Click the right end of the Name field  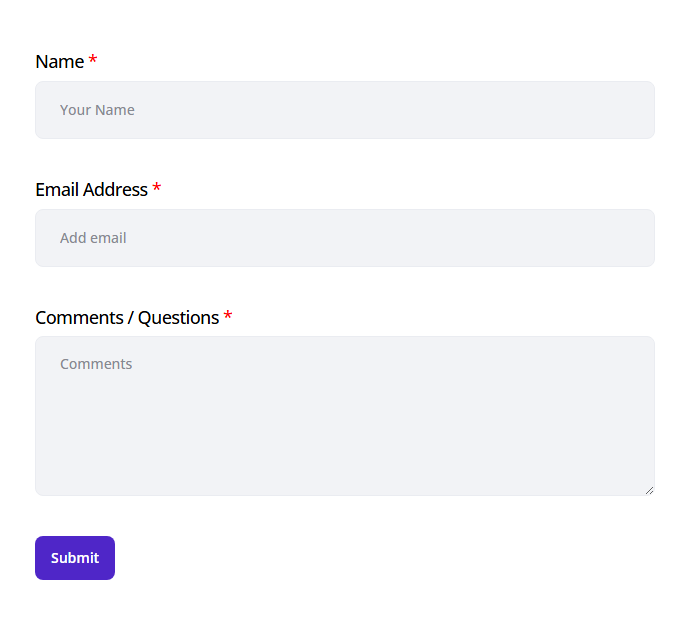630,110
